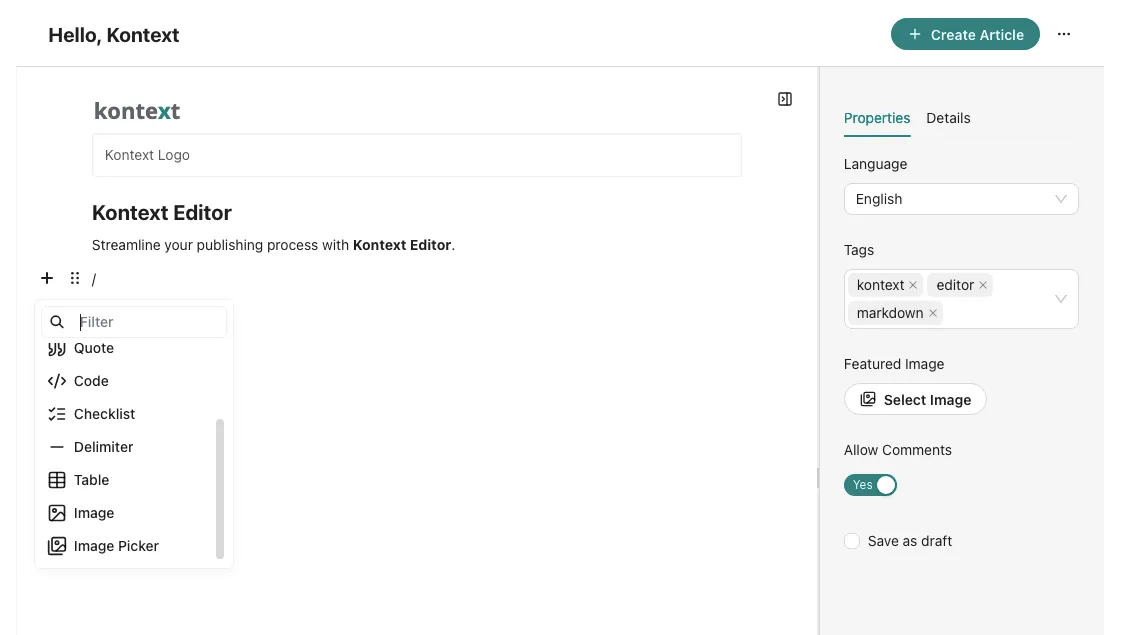
Task: Insert a Code block from menu
Action: pos(91,381)
